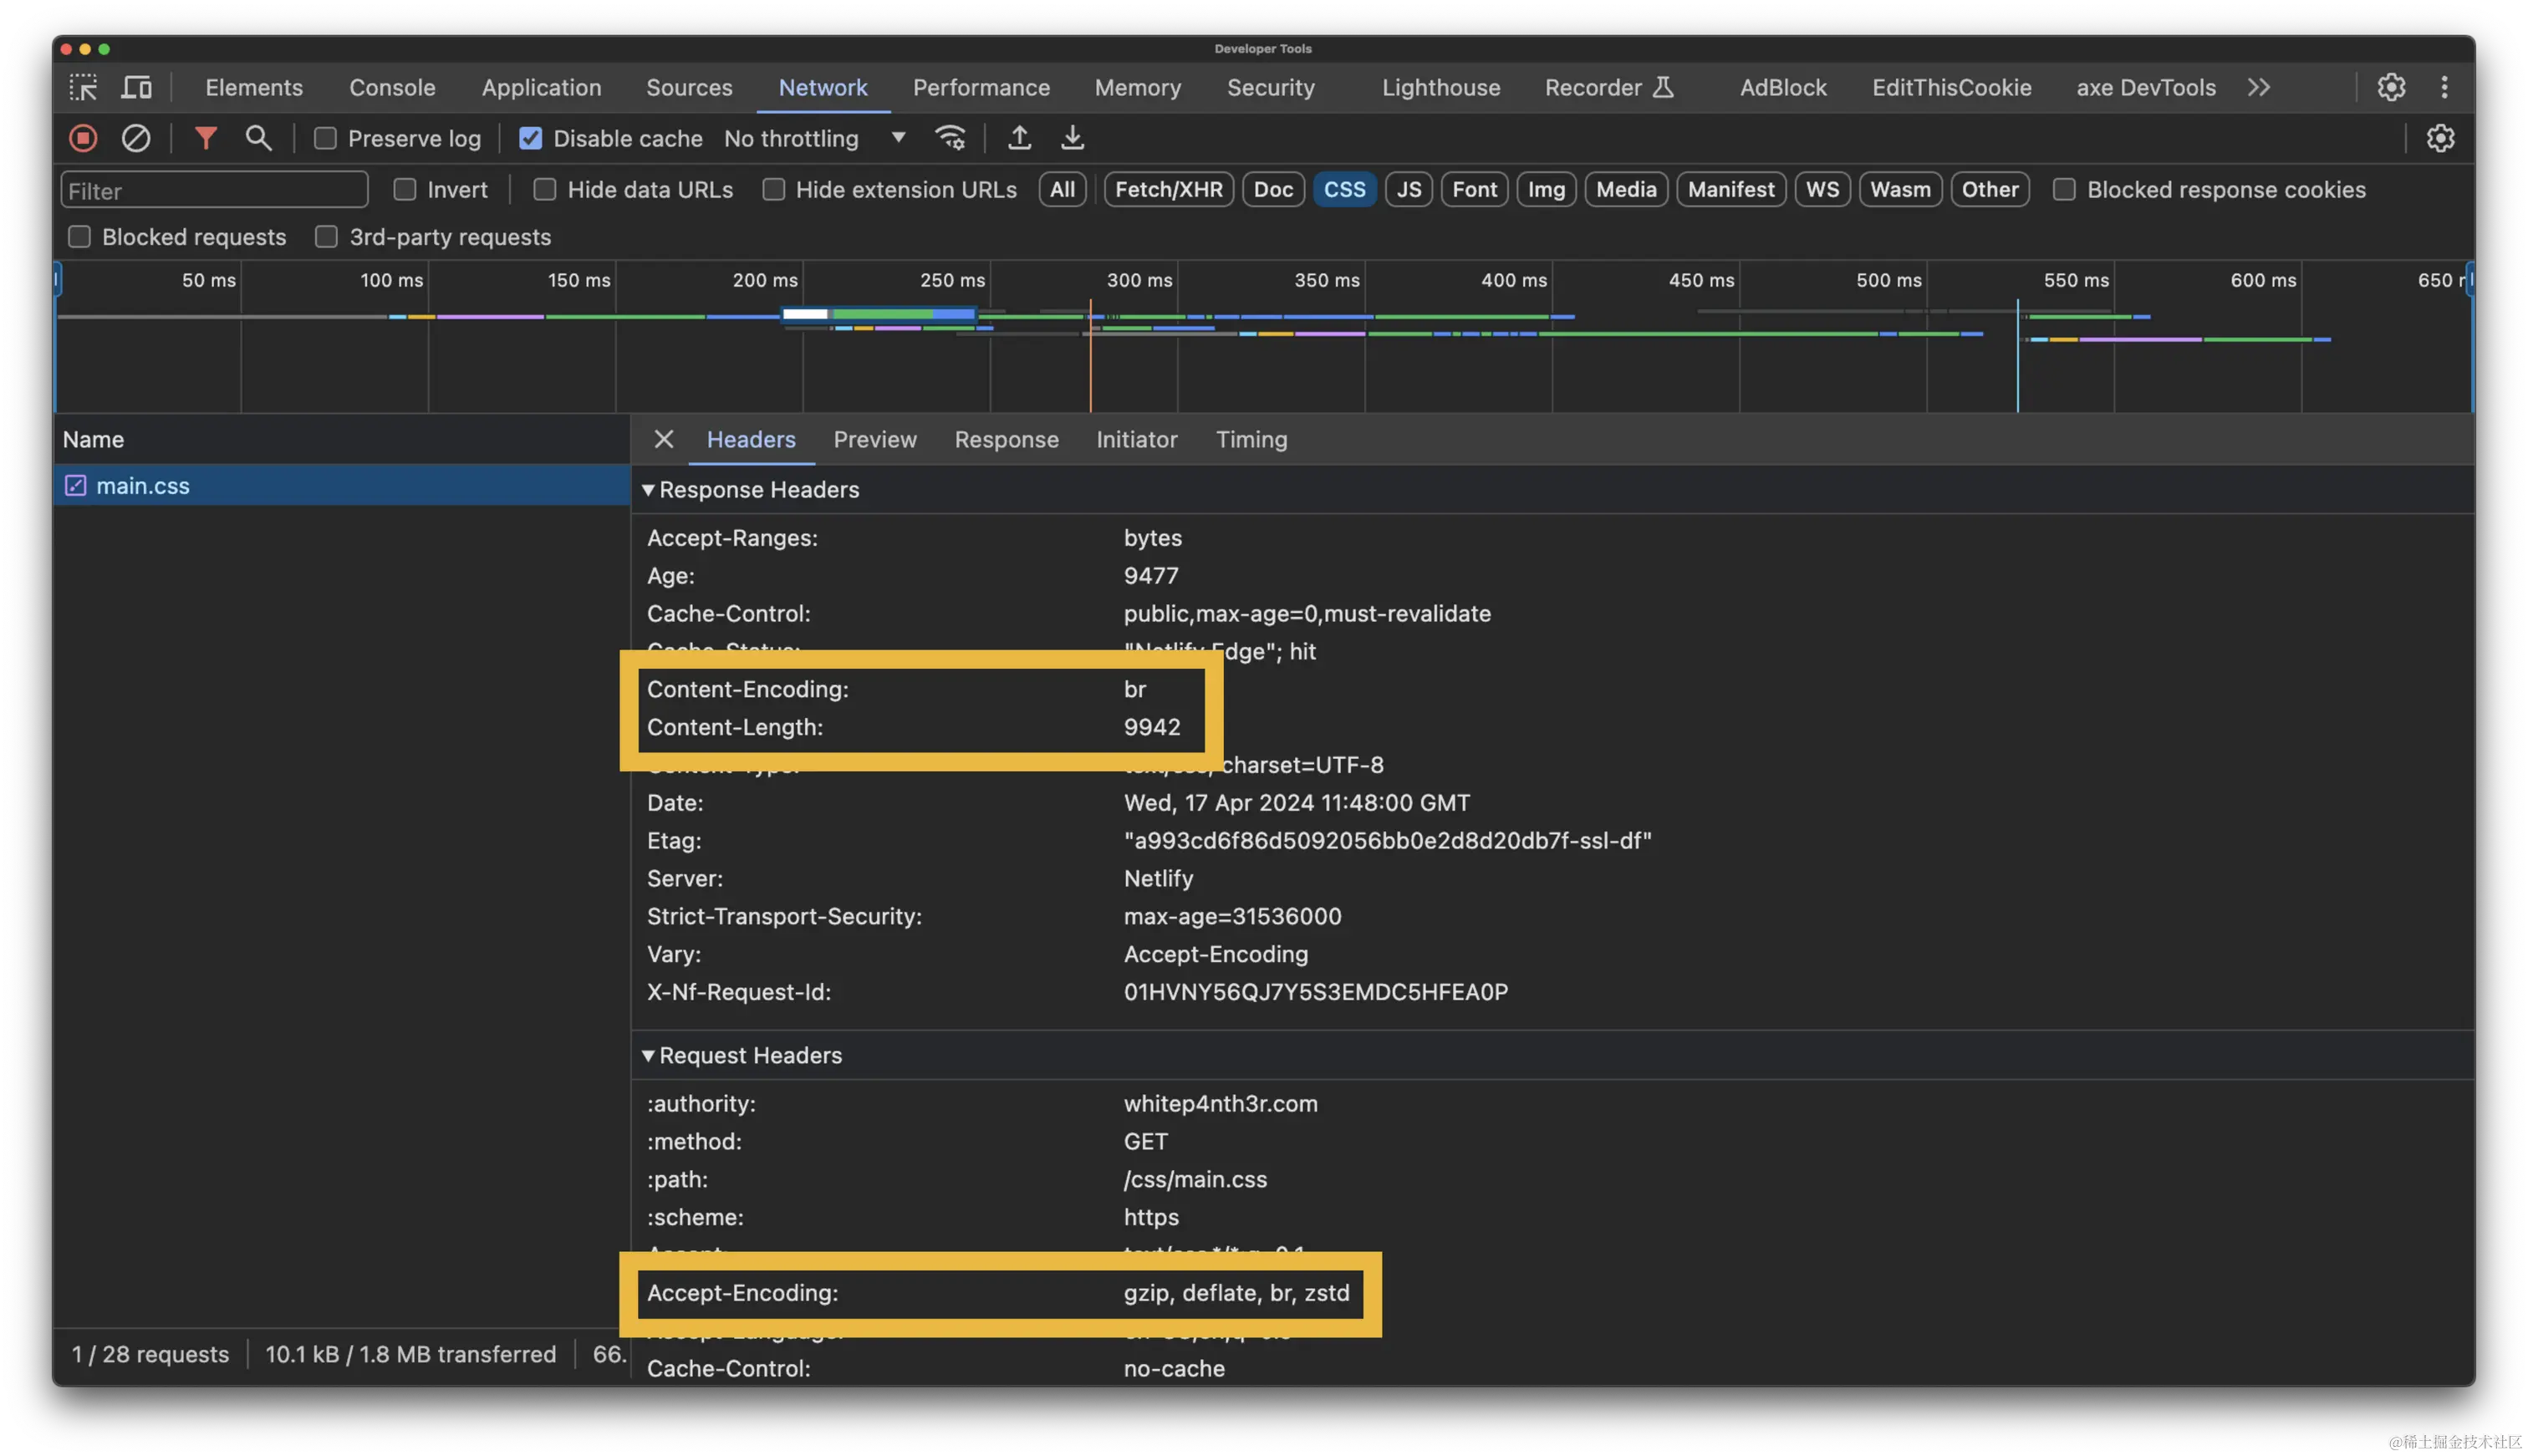Click the Filter text input field
This screenshot has height=1456, width=2528.
click(x=214, y=191)
